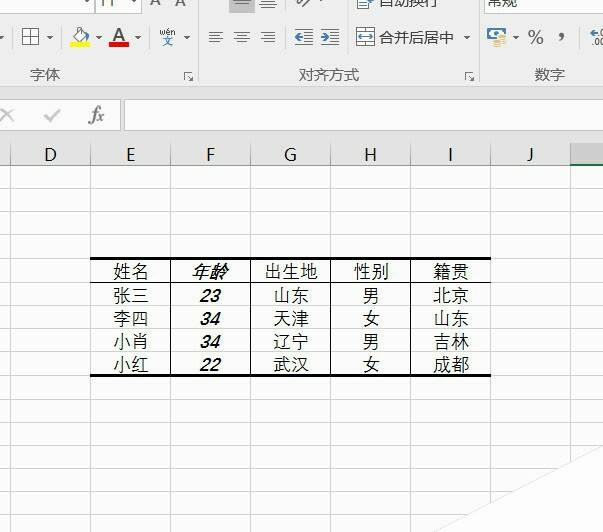Select the cell containing 李四
Viewport: 603px width, 532px height.
pos(130,318)
